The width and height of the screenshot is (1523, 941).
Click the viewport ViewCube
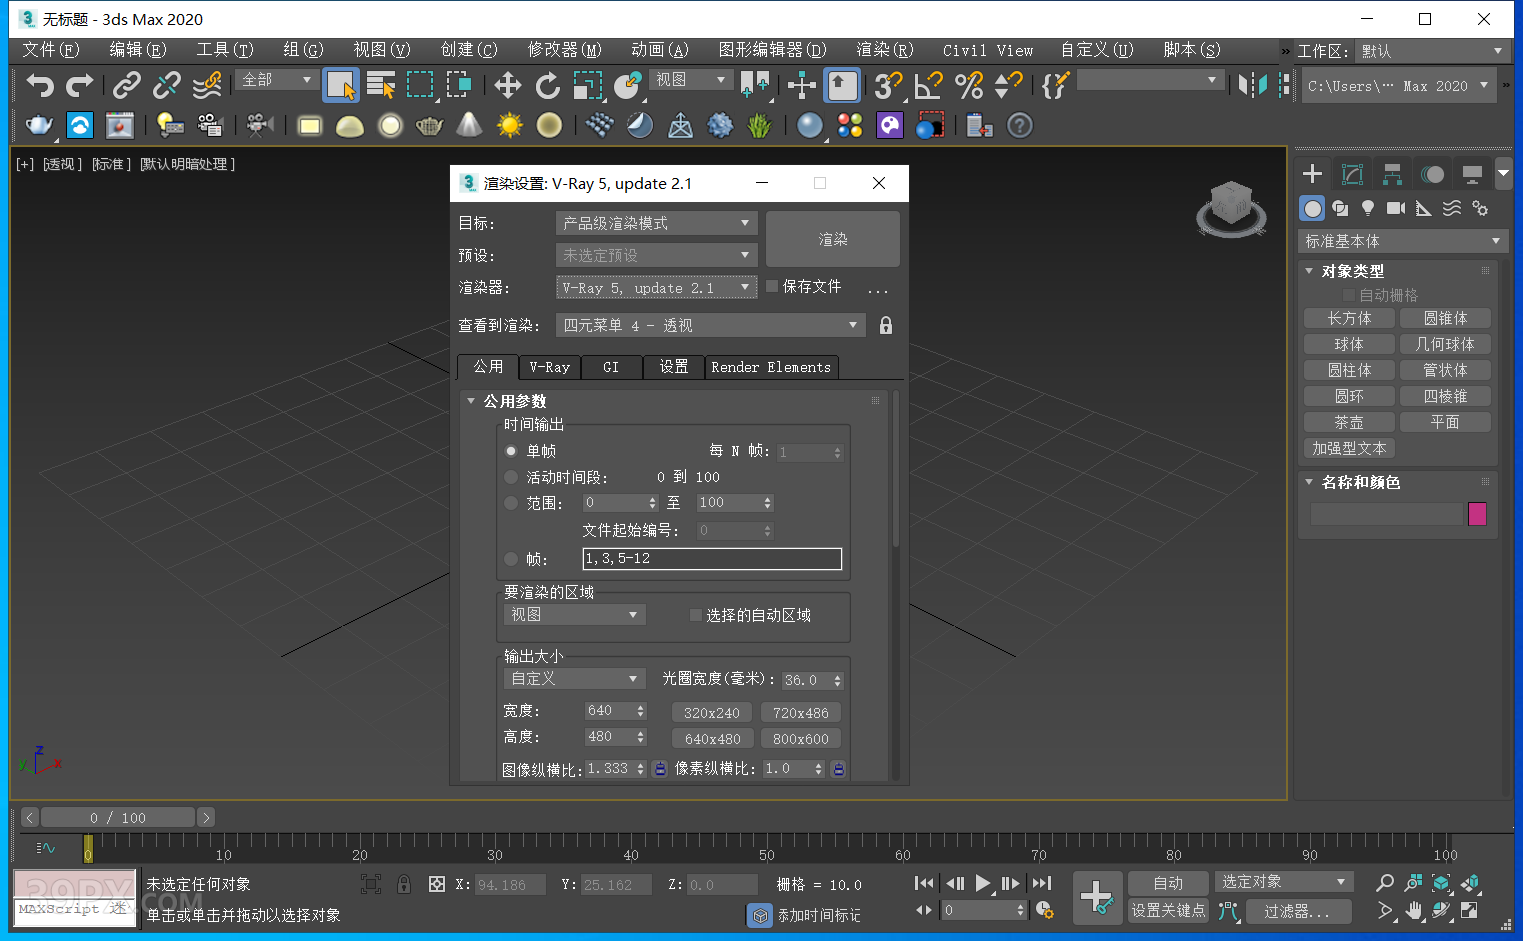(x=1231, y=208)
